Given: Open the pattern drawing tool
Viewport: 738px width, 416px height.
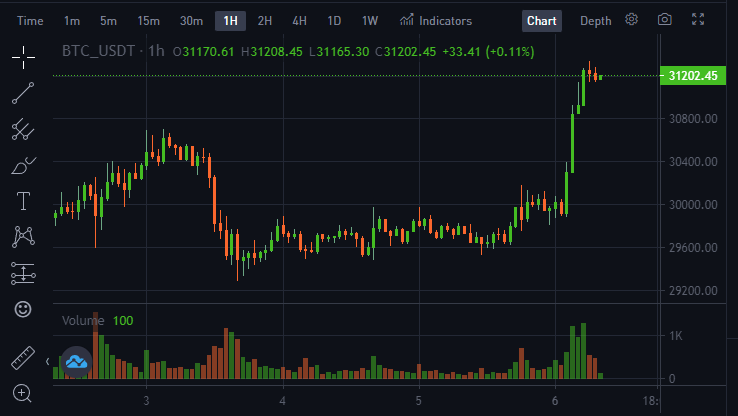Looking at the screenshot, I should point(23,237).
